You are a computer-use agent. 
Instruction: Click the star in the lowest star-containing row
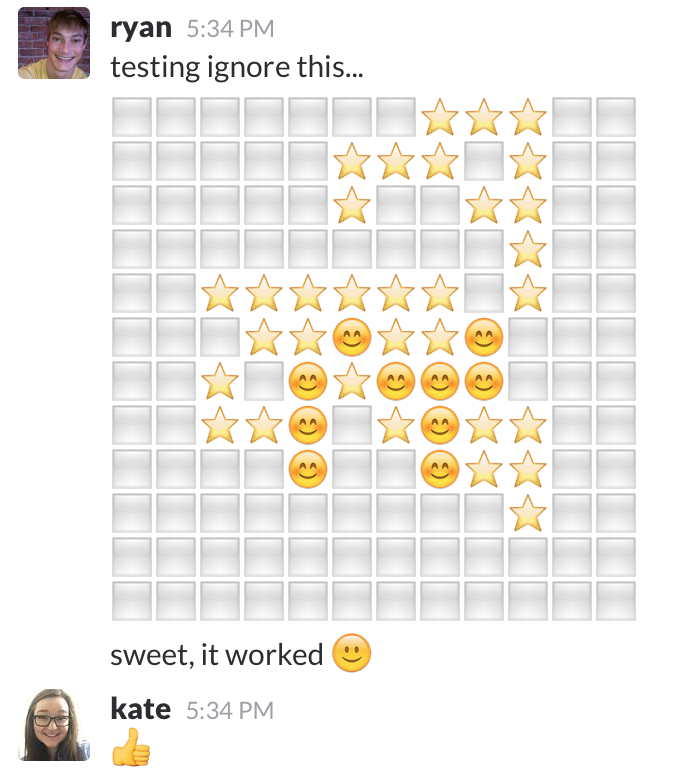point(528,513)
